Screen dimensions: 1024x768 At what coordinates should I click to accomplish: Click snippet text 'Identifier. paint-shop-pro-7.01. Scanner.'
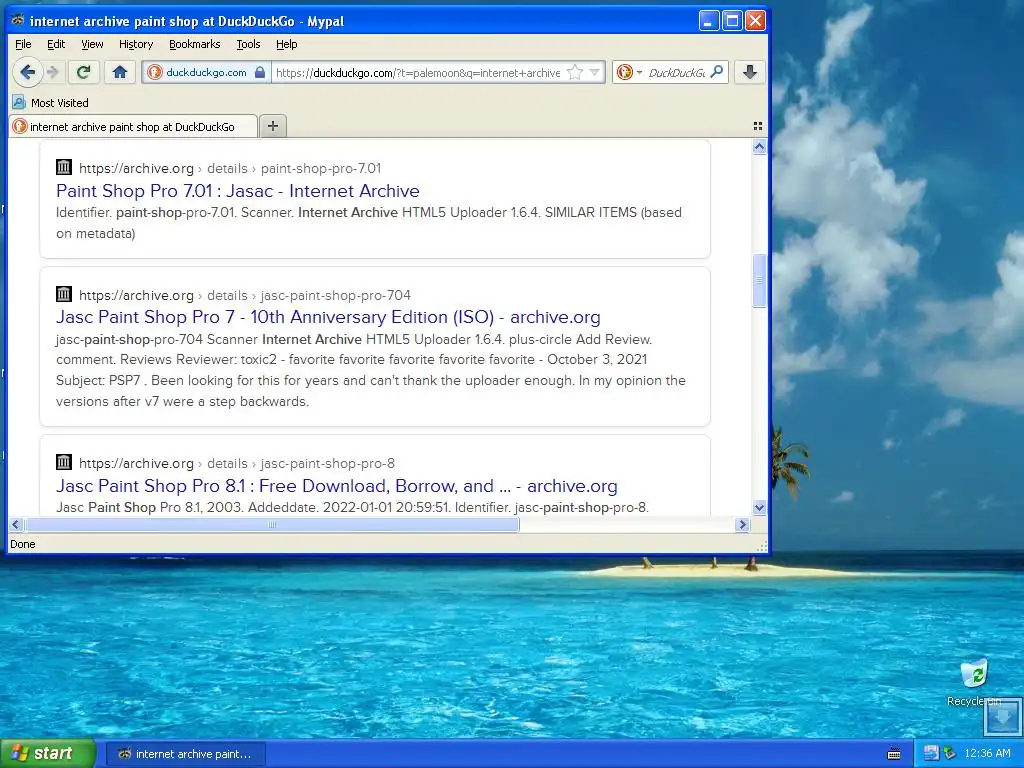pyautogui.click(x=175, y=212)
